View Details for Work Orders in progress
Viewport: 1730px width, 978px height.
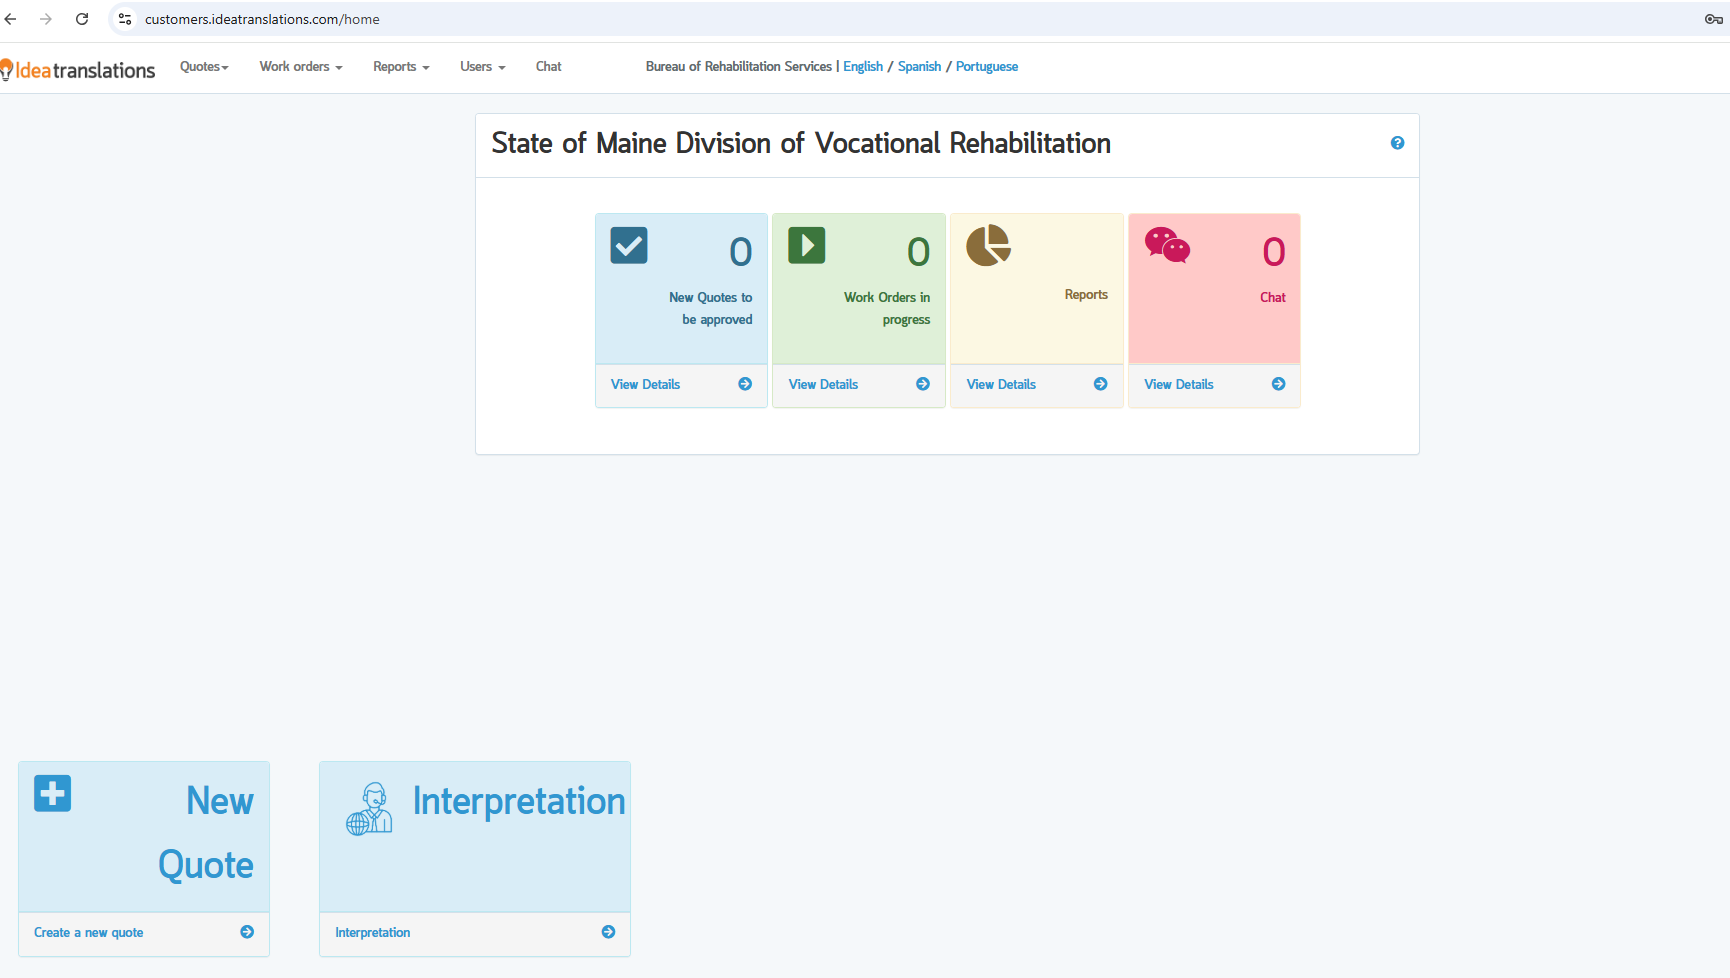click(x=823, y=385)
